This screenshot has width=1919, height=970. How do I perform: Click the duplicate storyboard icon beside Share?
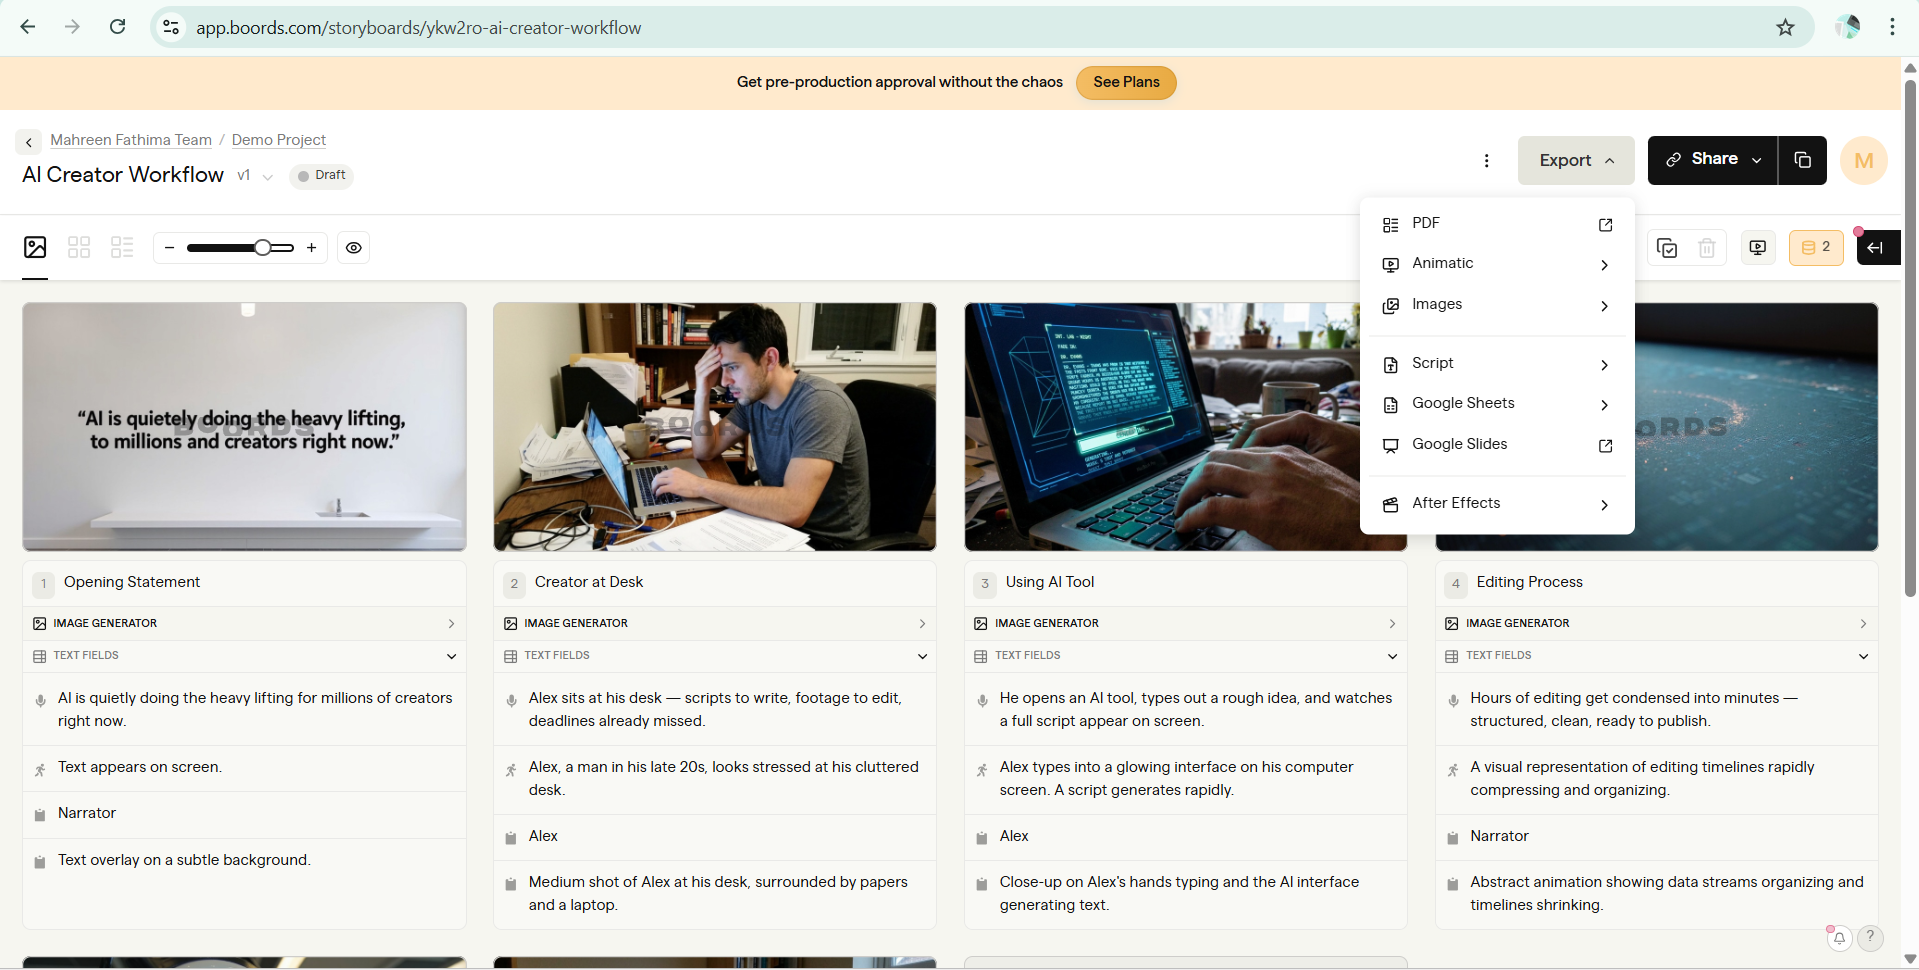pyautogui.click(x=1802, y=160)
